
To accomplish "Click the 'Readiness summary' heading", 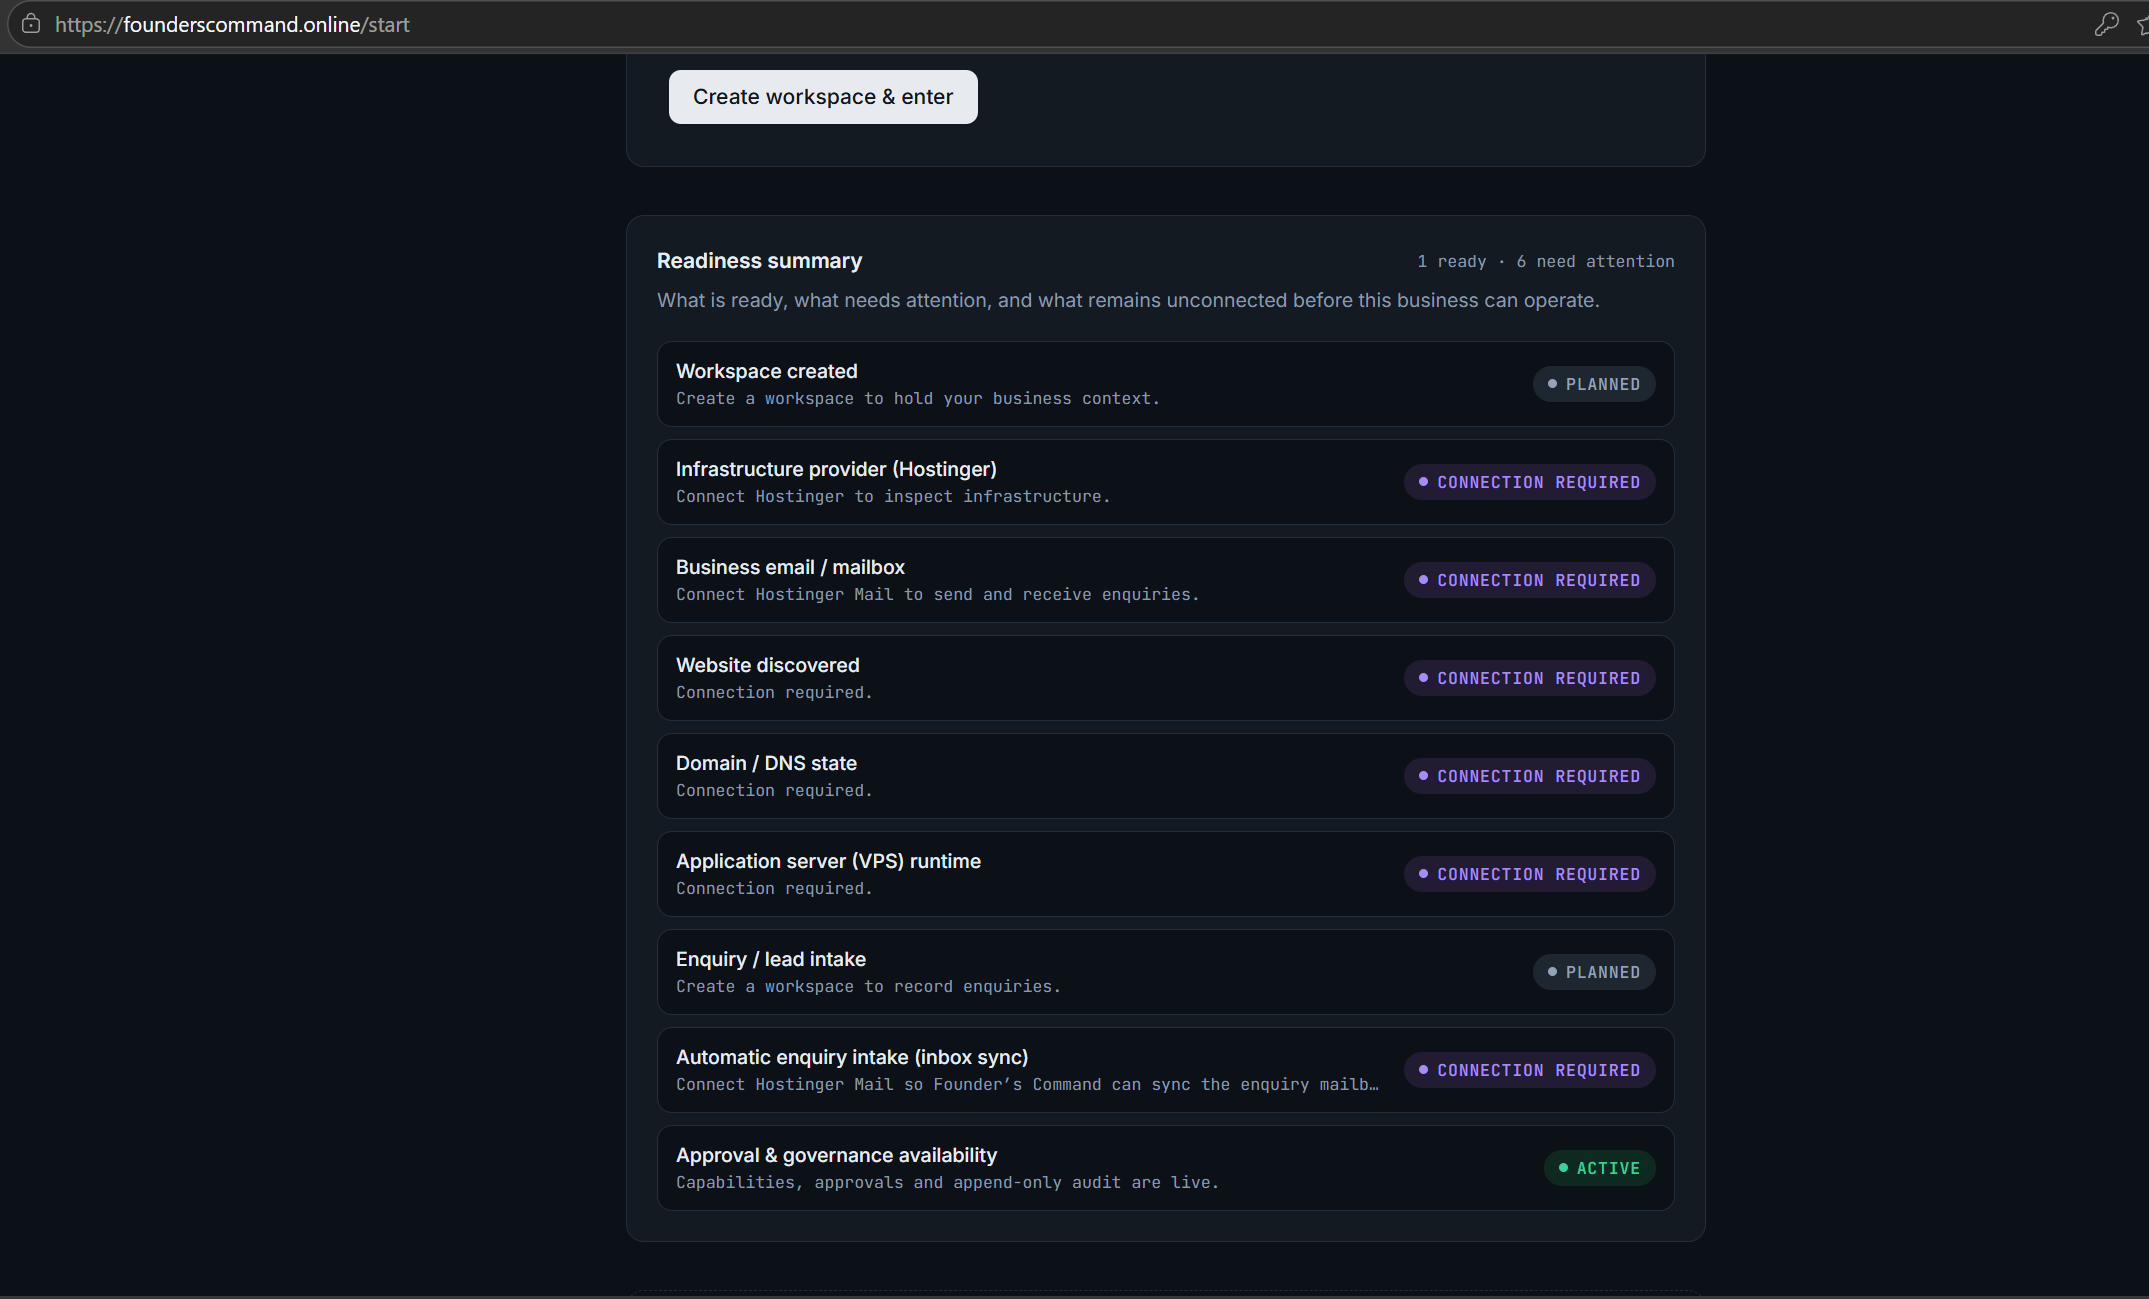I will [759, 261].
